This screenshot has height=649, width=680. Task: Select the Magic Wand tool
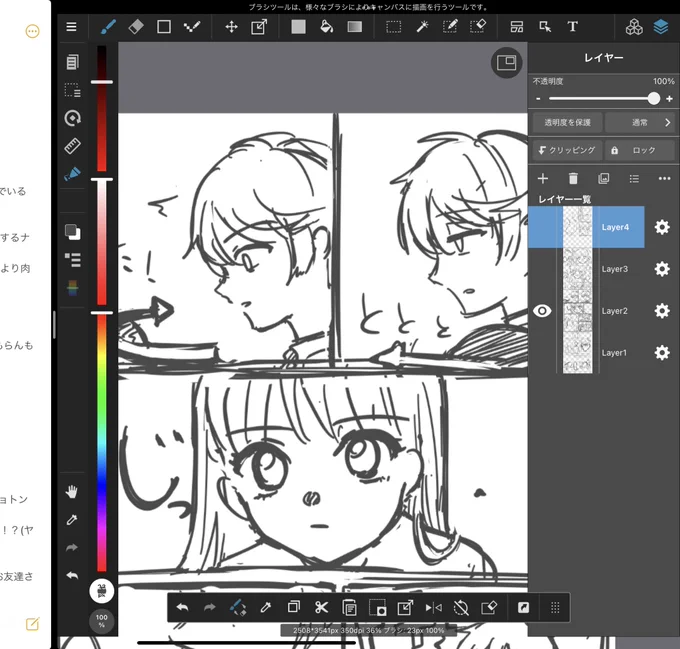[422, 27]
